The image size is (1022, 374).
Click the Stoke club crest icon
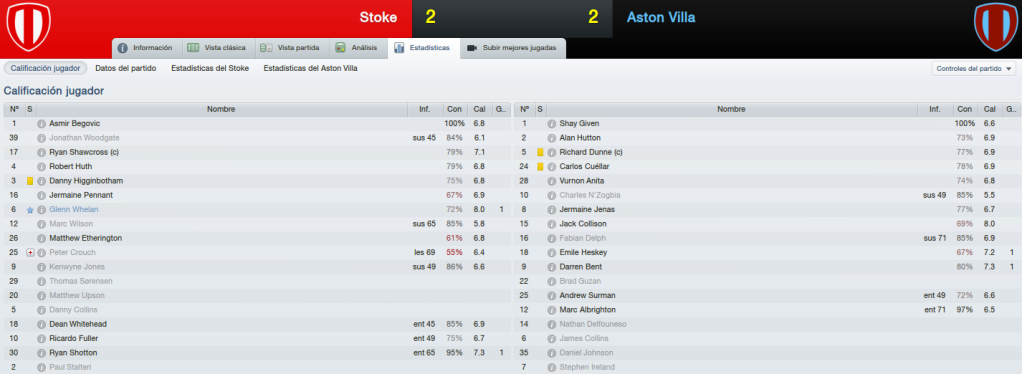tap(28, 27)
